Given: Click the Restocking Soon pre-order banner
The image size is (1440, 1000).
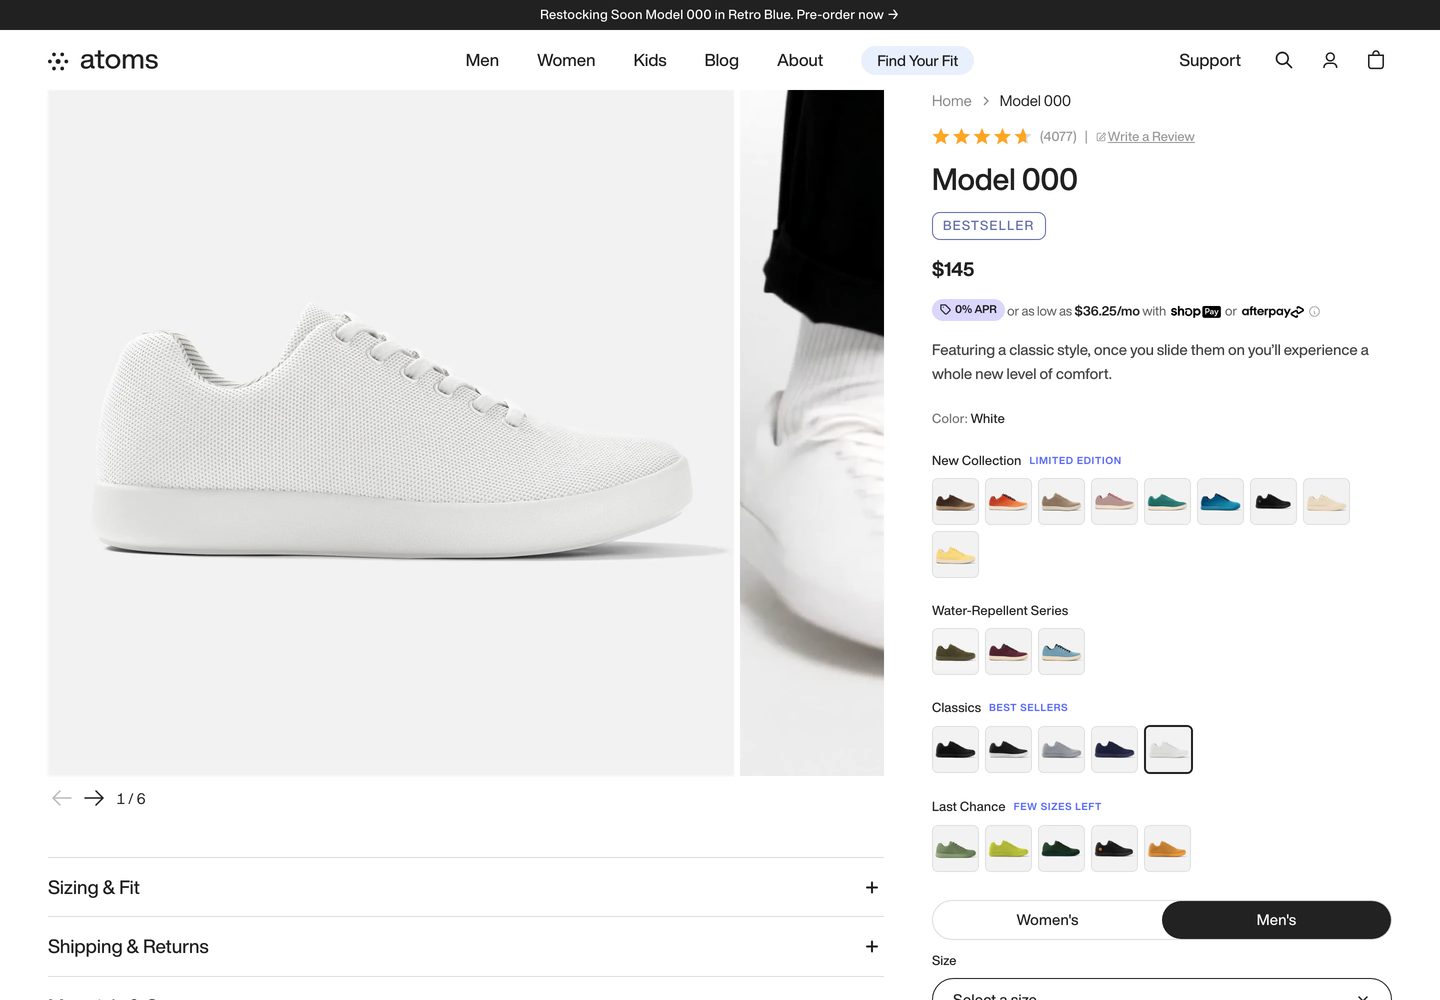Looking at the screenshot, I should click(719, 15).
